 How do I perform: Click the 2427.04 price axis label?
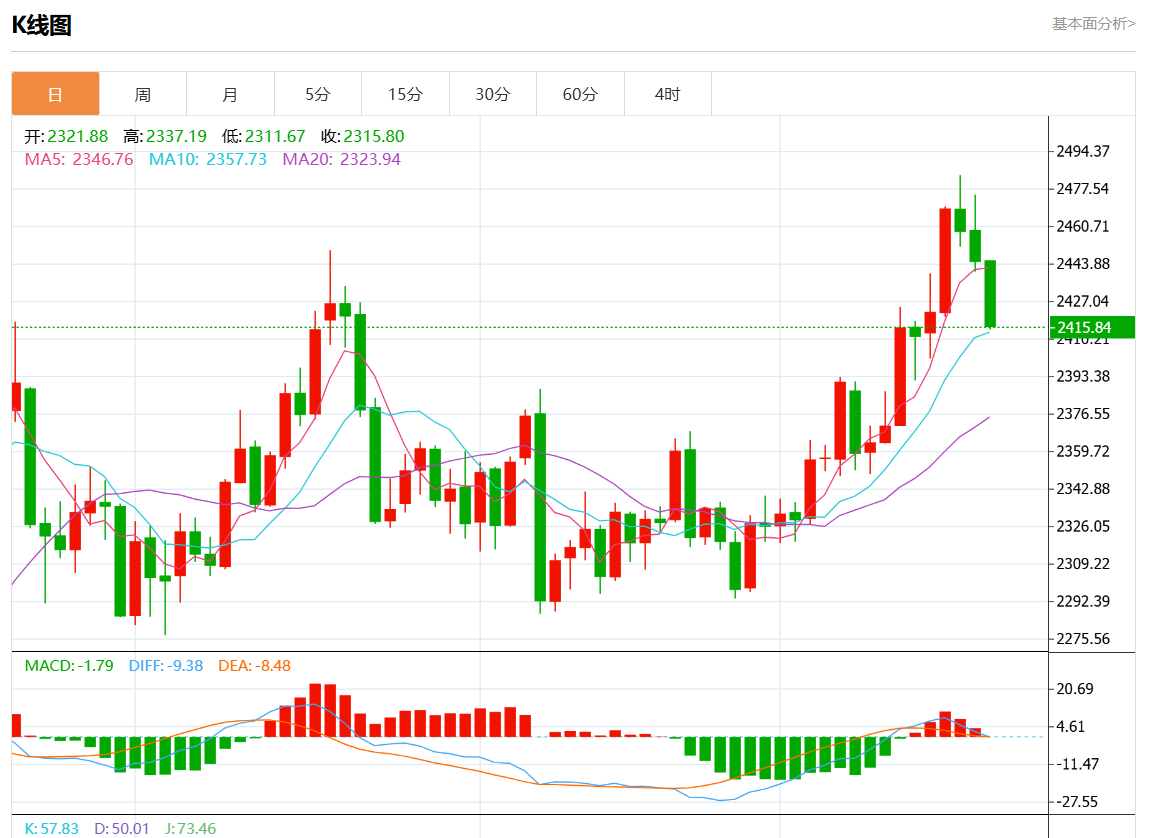tap(1083, 301)
